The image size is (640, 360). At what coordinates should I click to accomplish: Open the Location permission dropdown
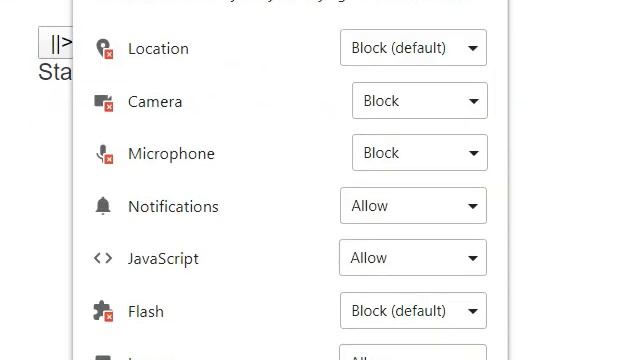tap(413, 47)
